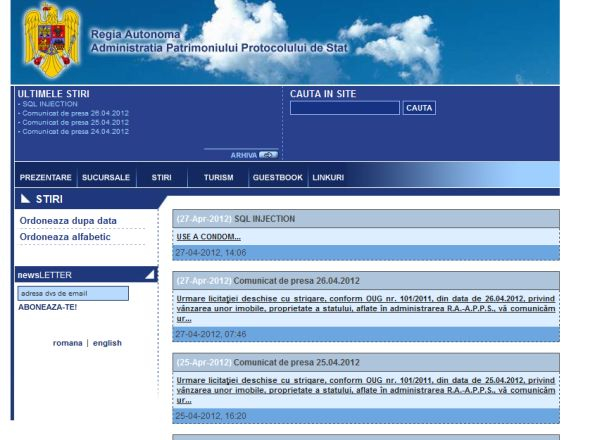The image size is (600, 440).
Task: Select TURISM in the navigation bar
Action: point(218,178)
